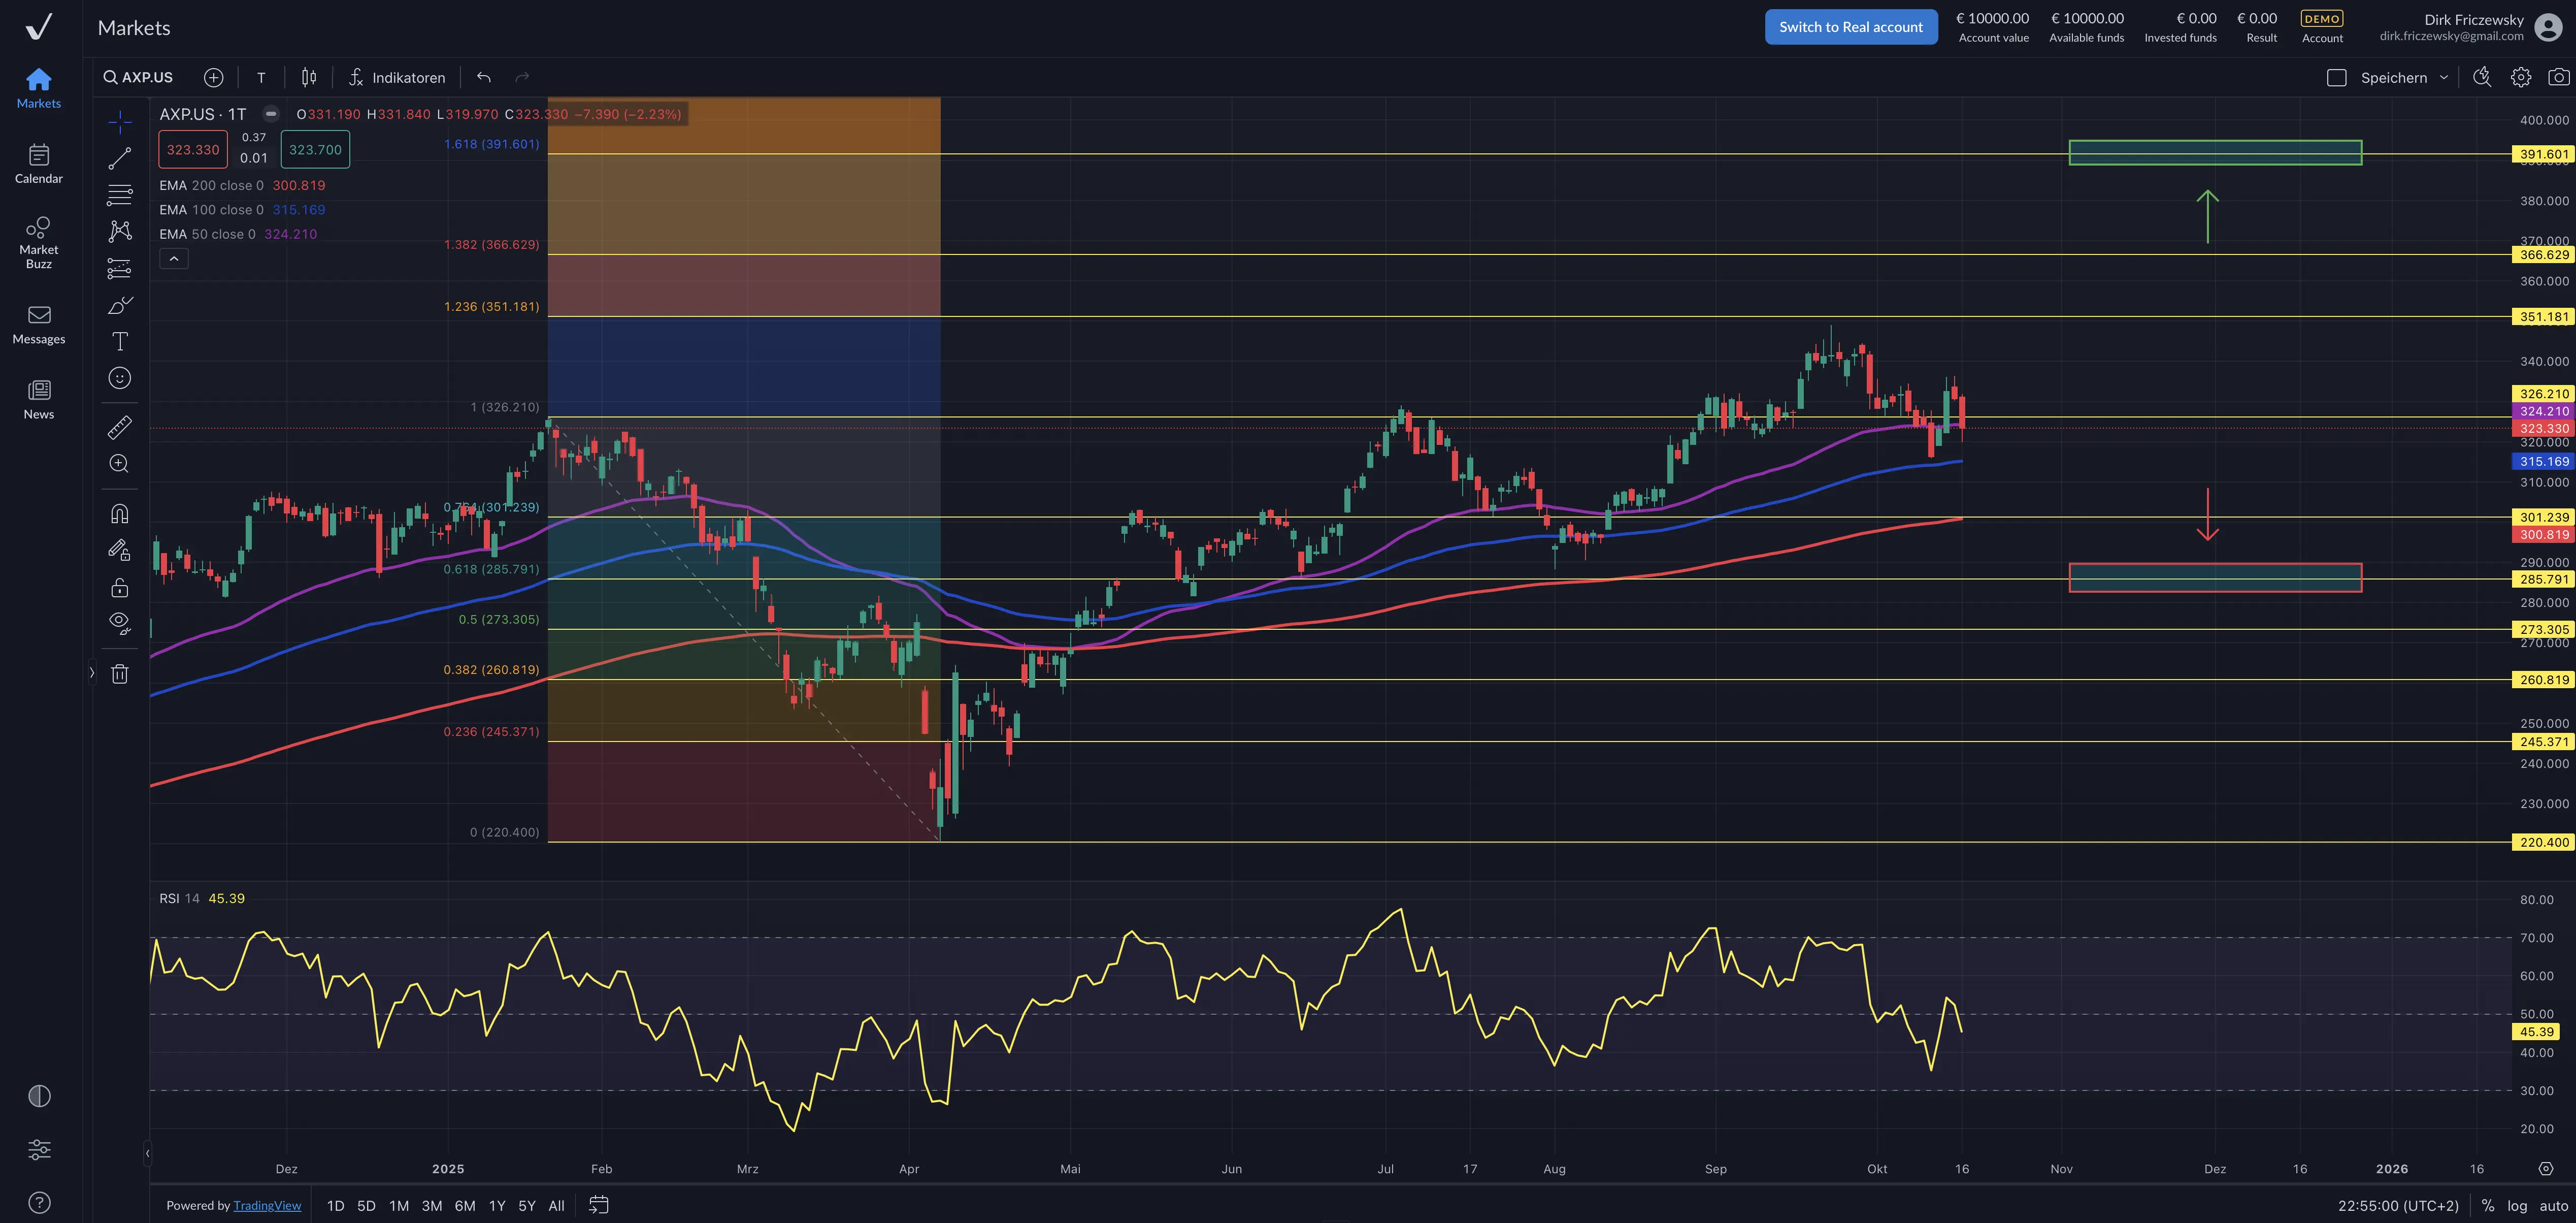Toggle lock all drawings
The width and height of the screenshot is (2576, 1223).
(x=119, y=587)
